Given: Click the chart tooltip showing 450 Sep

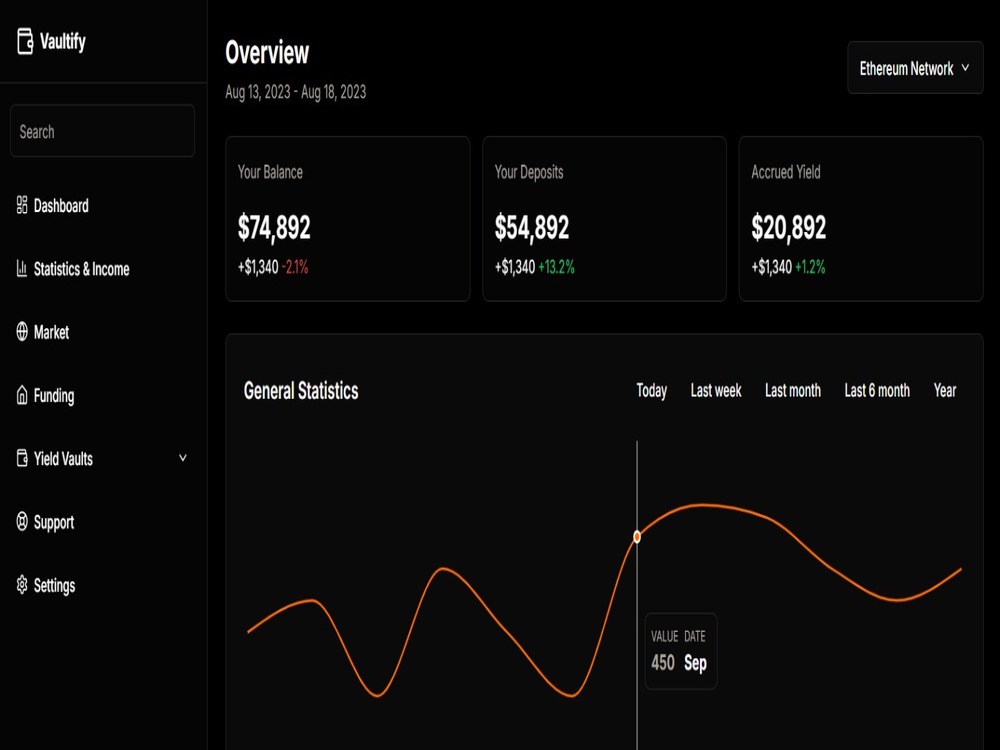Looking at the screenshot, I should [x=680, y=651].
